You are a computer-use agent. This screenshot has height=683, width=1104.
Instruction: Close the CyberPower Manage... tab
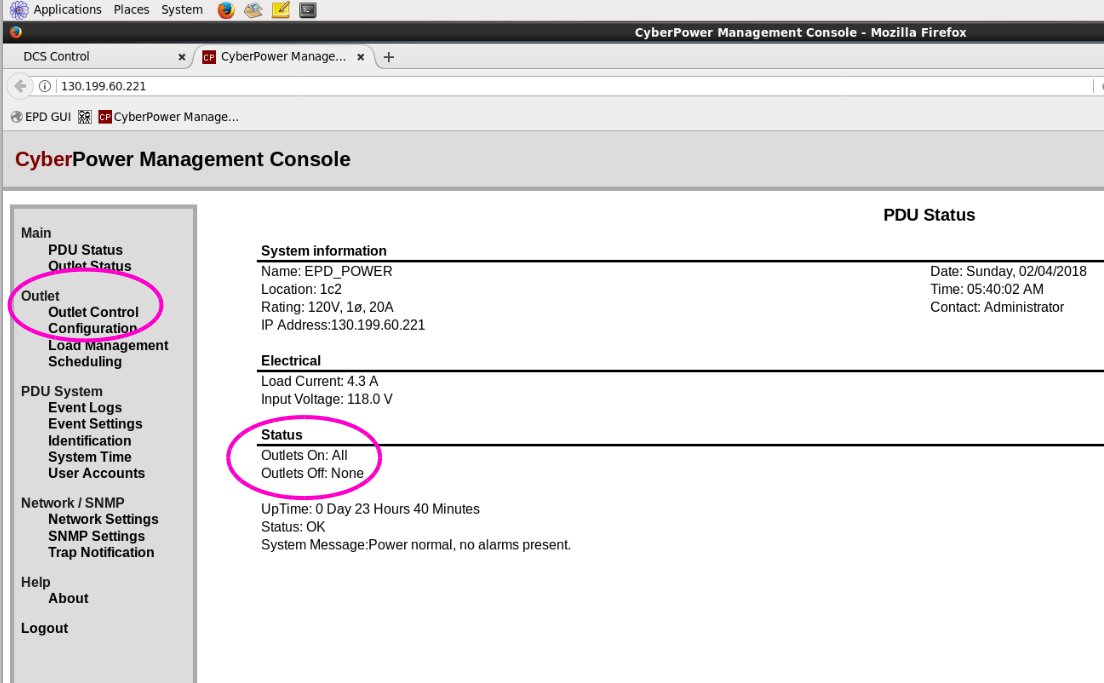[360, 57]
